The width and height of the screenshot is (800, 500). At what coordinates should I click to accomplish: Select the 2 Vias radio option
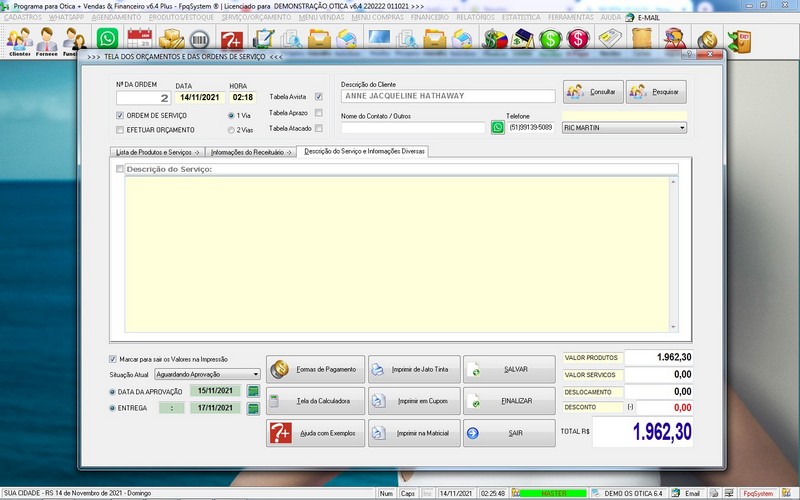coord(231,130)
